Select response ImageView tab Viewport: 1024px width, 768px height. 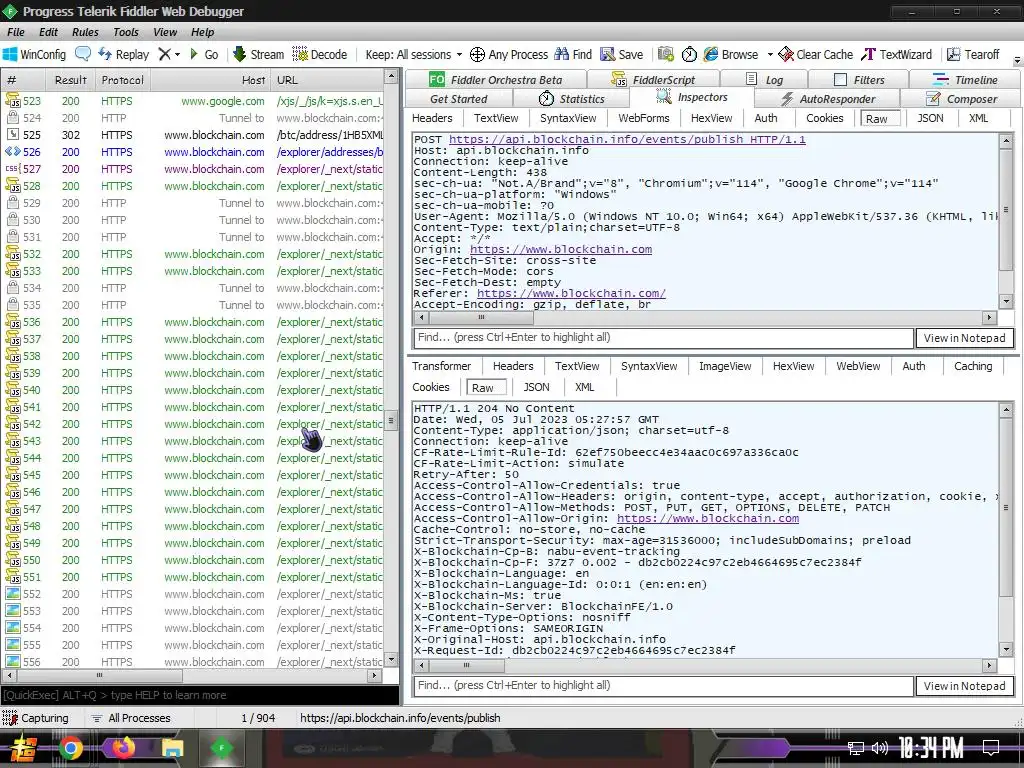pyautogui.click(x=725, y=366)
